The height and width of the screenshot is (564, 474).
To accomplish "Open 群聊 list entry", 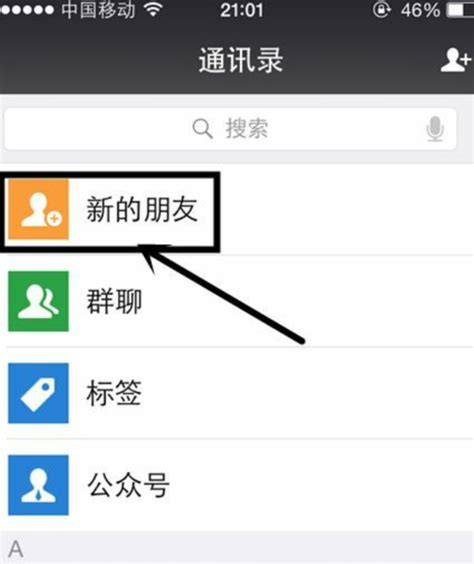I will 237,301.
